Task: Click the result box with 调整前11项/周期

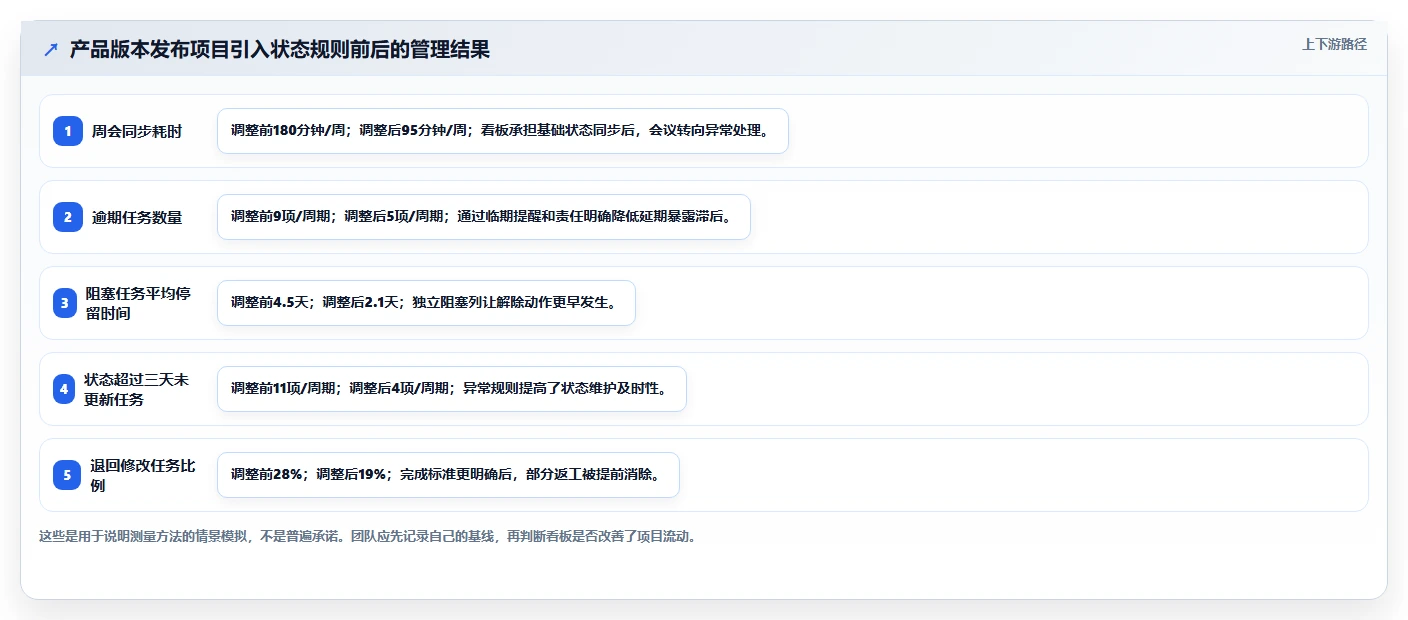Action: (452, 389)
